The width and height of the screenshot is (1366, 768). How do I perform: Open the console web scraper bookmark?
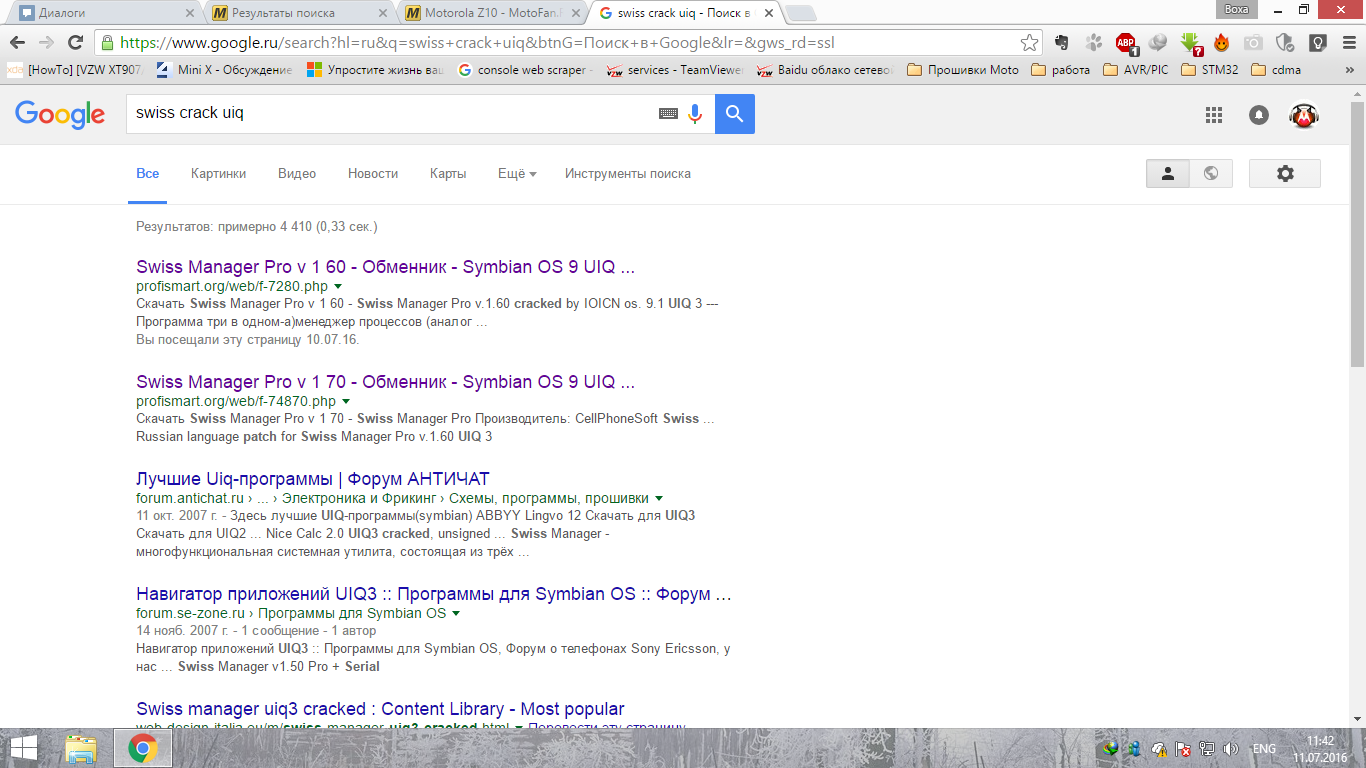click(526, 70)
